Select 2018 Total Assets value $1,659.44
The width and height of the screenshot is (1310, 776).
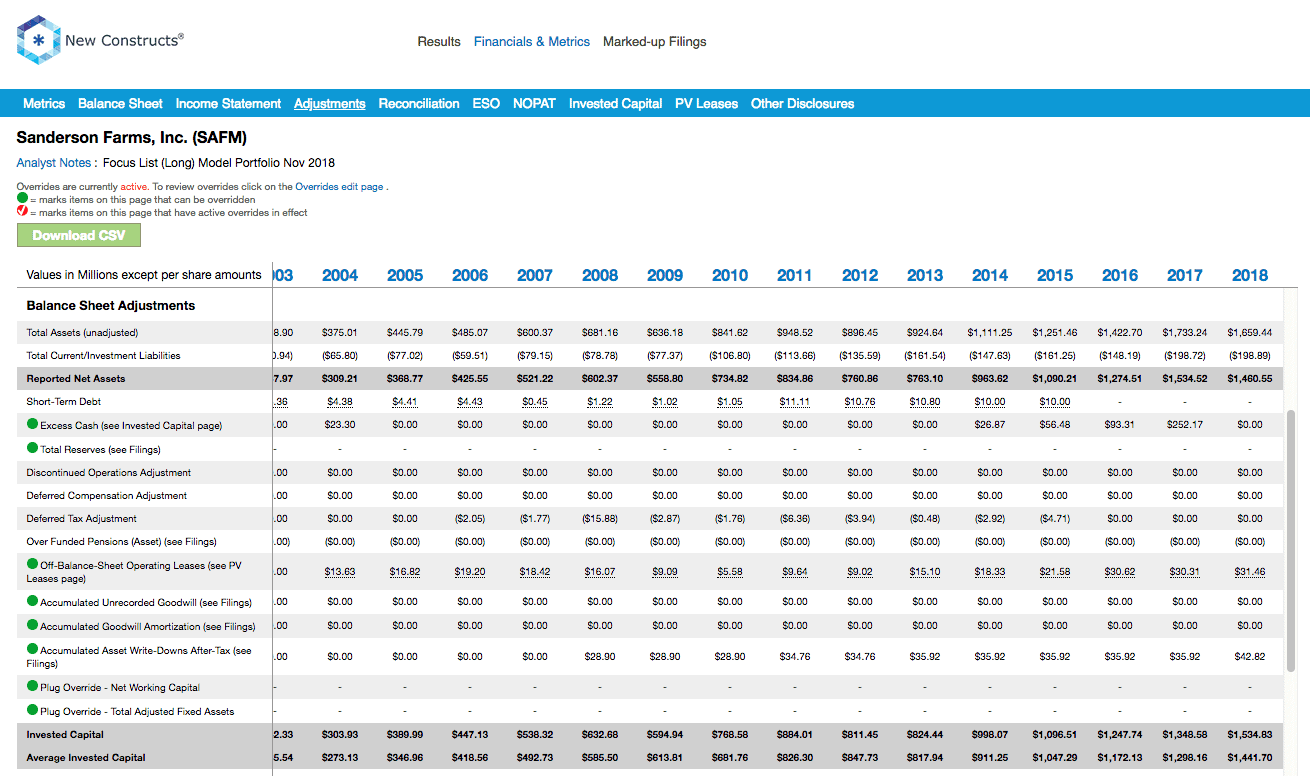tap(1250, 332)
